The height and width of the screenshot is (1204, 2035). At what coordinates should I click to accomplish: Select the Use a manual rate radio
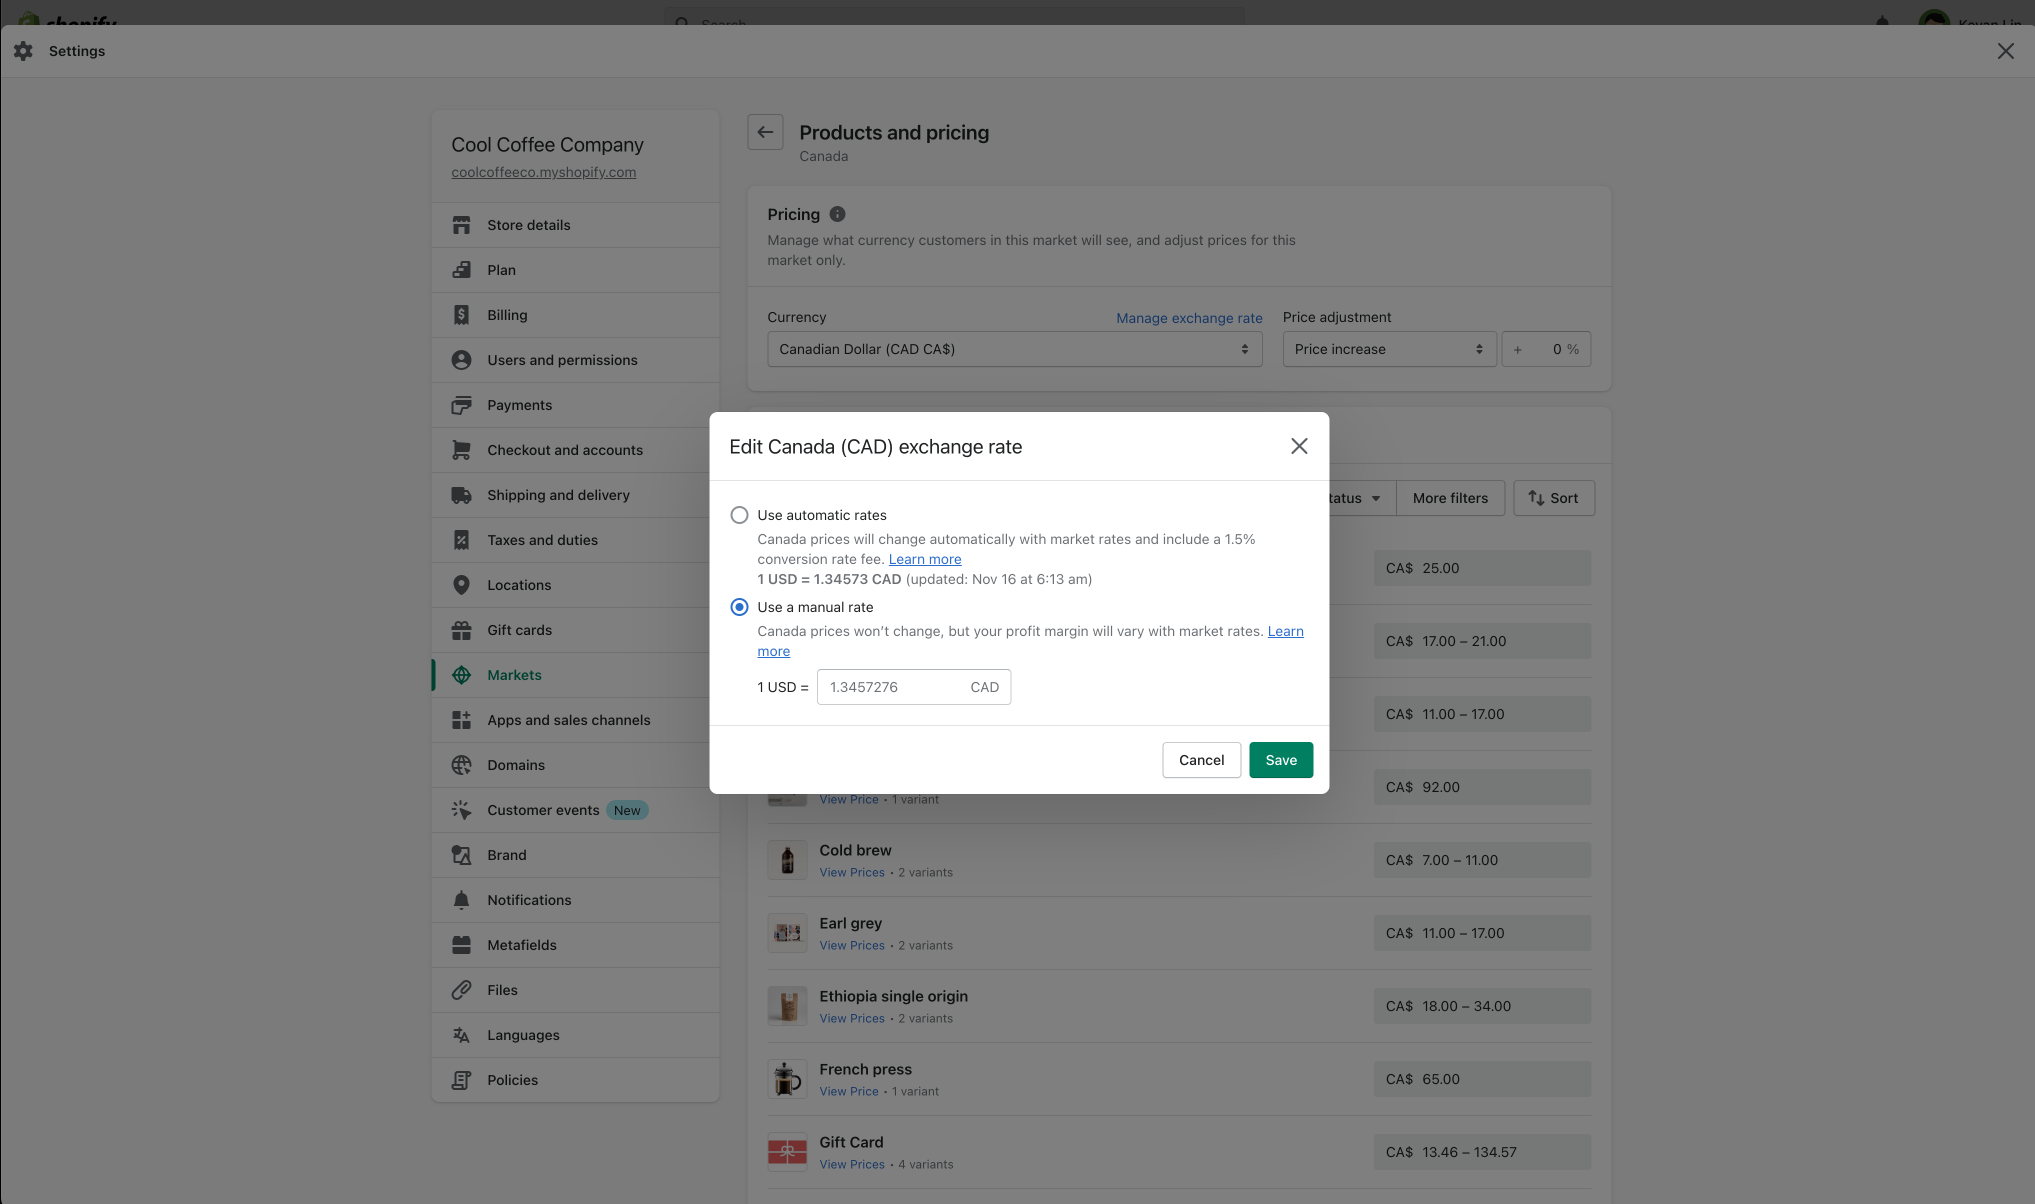739,607
